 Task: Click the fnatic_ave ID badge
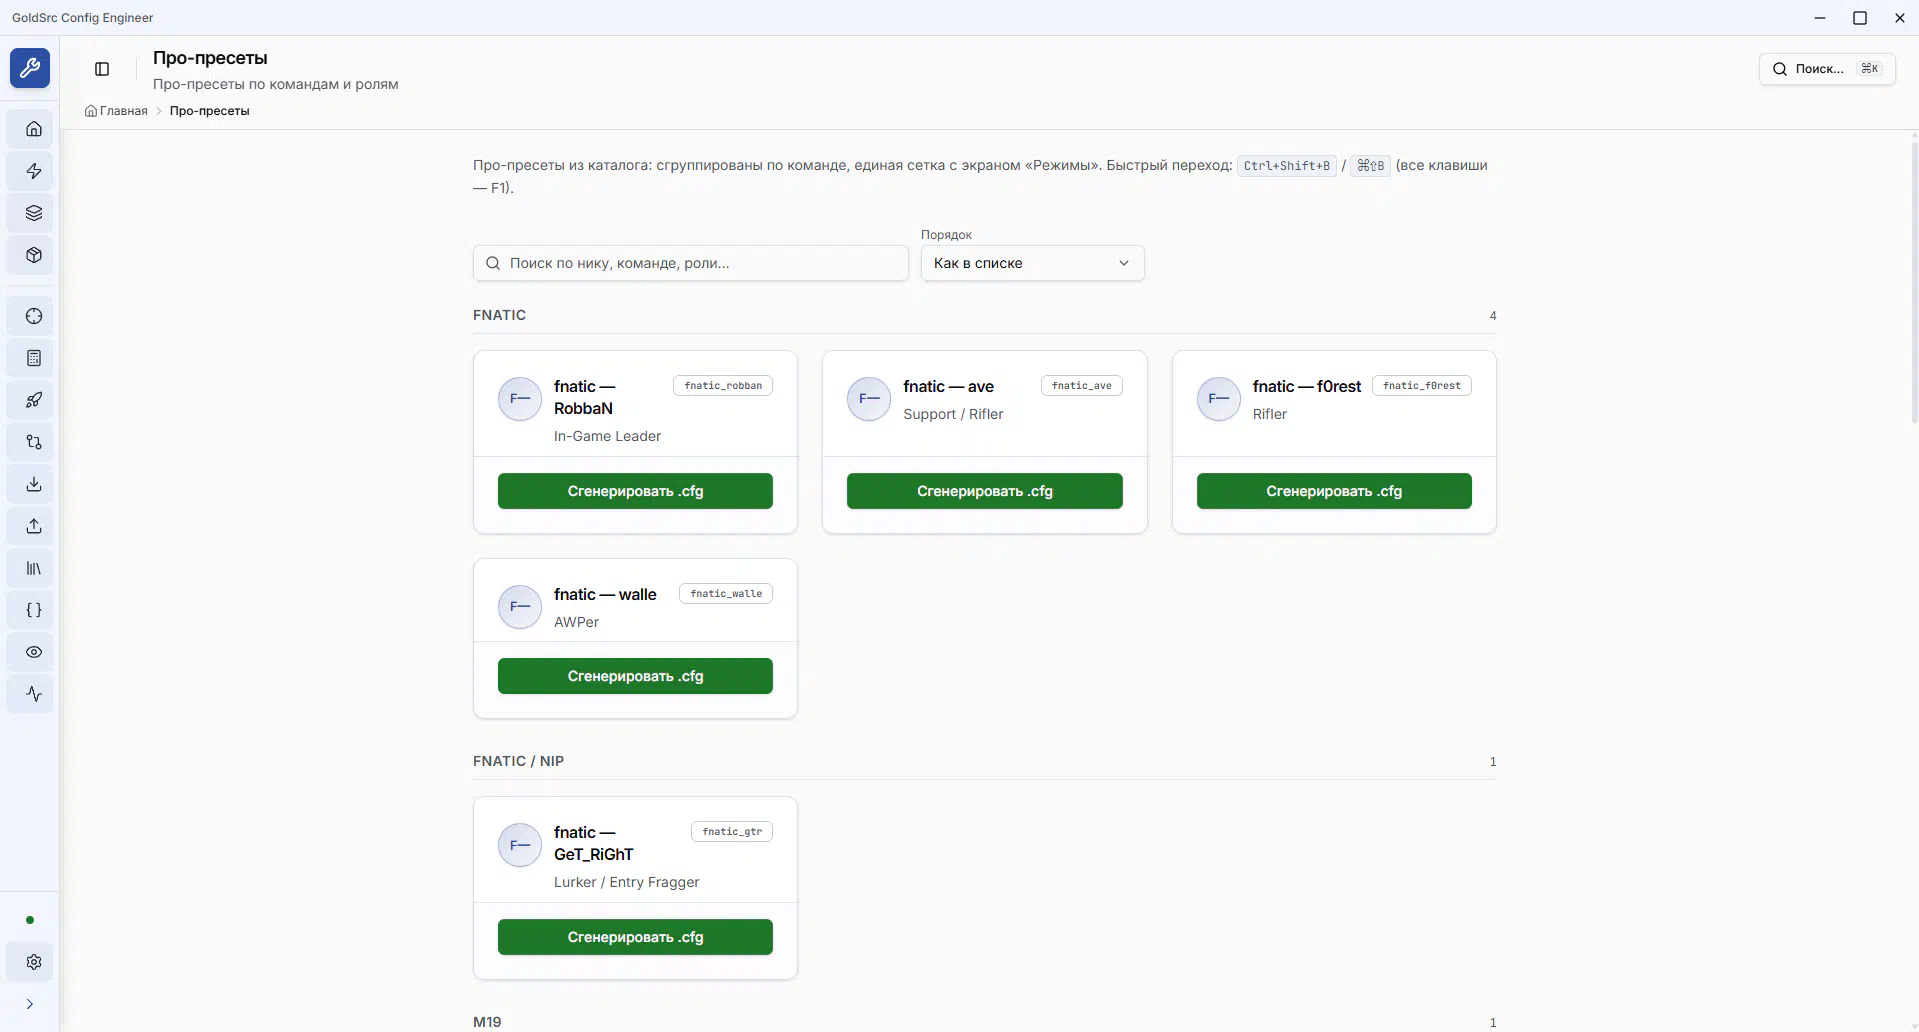[1082, 386]
